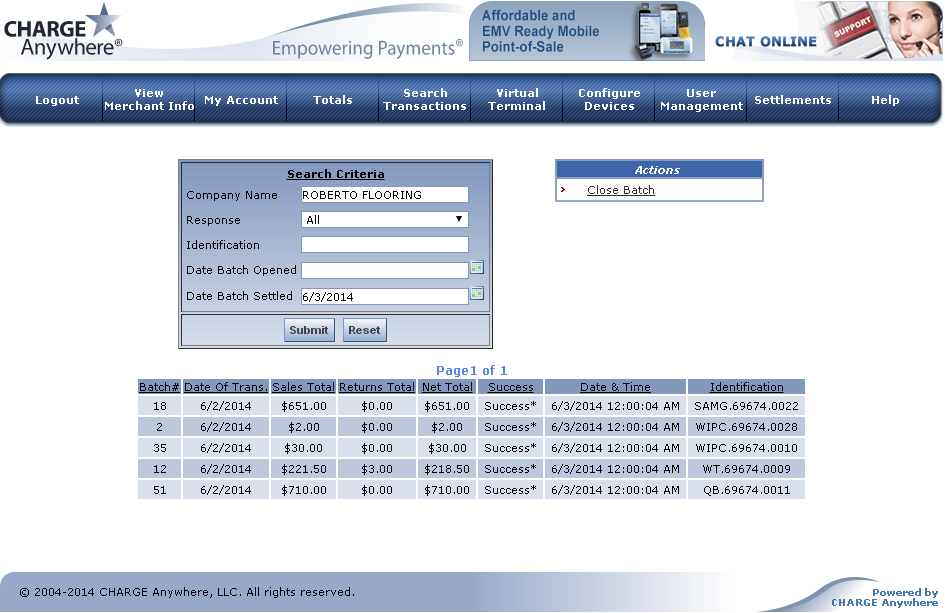Sort by Identification column header
Screen dimensions: 945x613
point(746,387)
